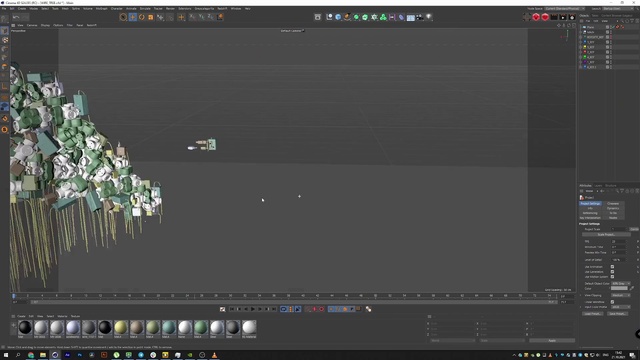640x360 pixels.
Task: Open the Simulate menu
Action: (145, 9)
